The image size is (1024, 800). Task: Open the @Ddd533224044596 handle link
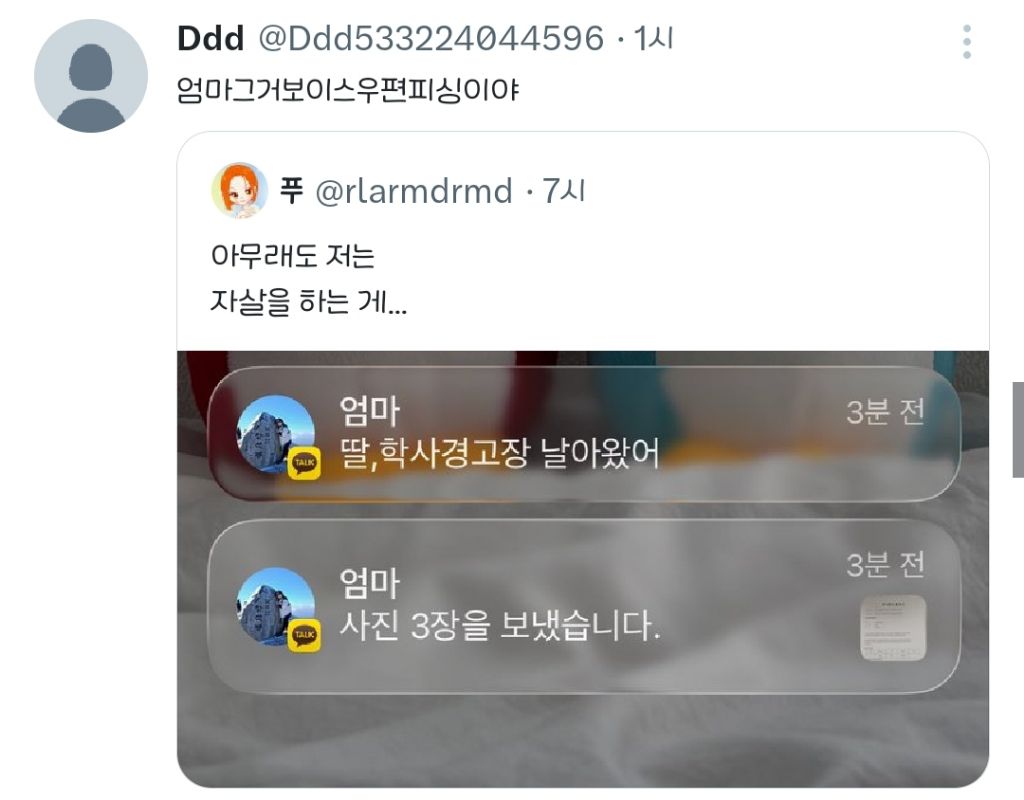click(x=431, y=39)
